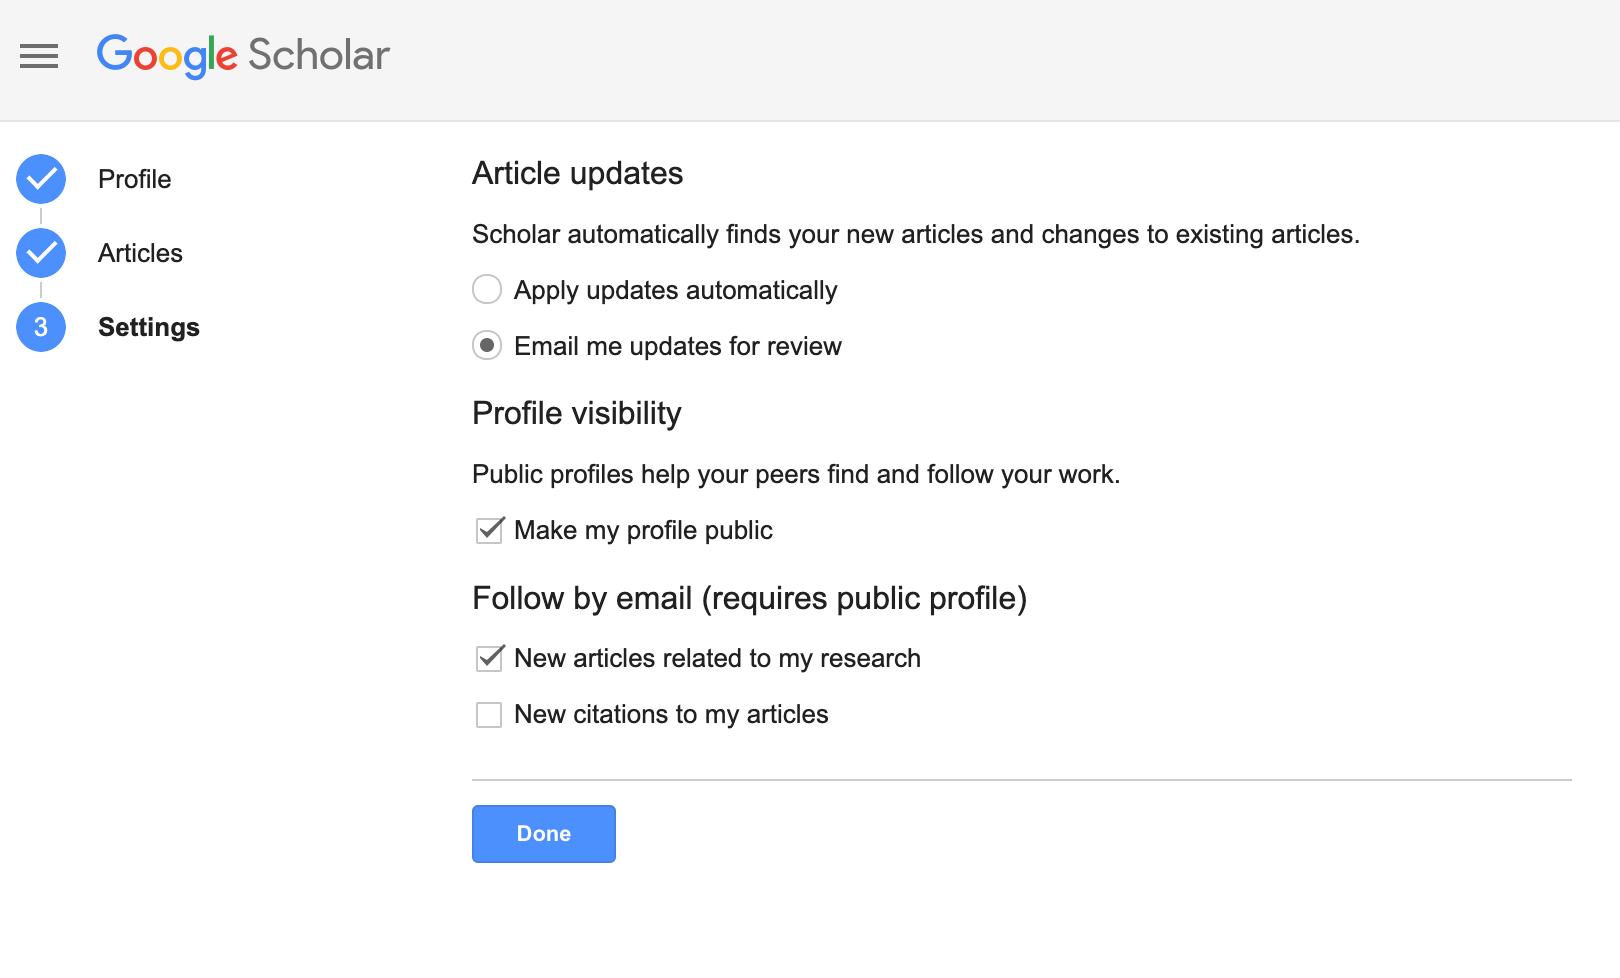Return to the Articles step label

pyautogui.click(x=140, y=253)
